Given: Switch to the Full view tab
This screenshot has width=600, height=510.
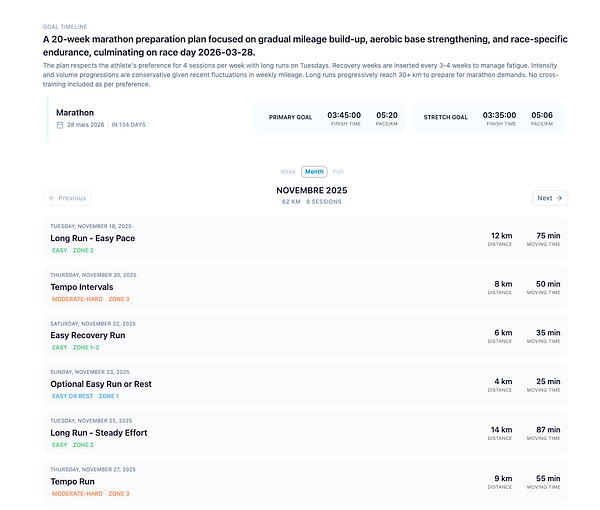Looking at the screenshot, I should pos(338,172).
